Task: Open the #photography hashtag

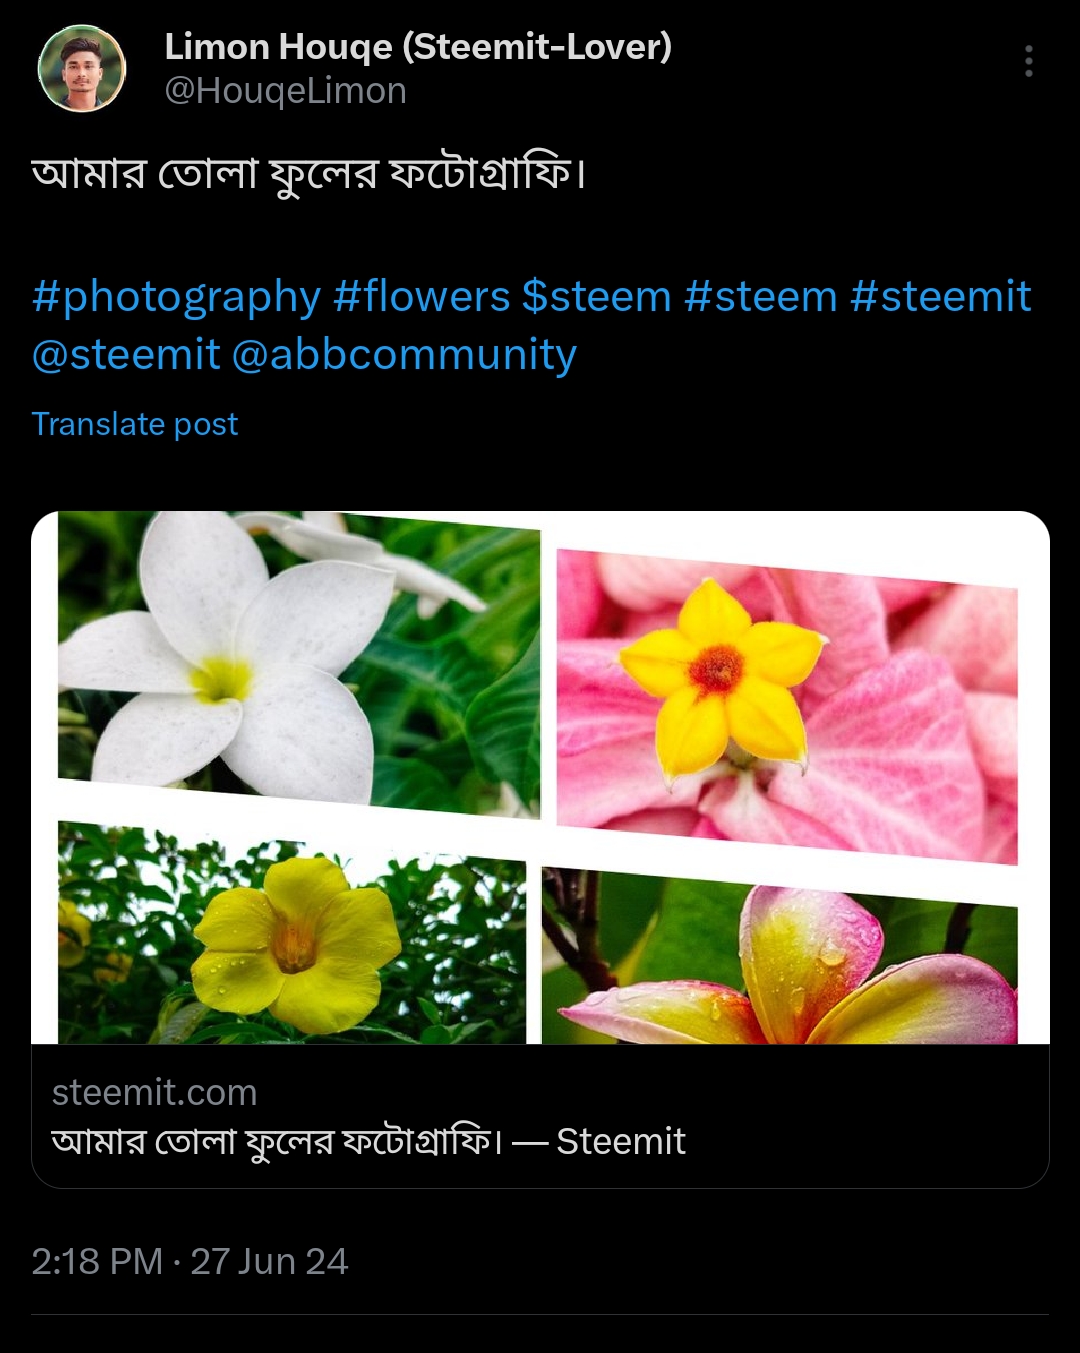Action: [x=176, y=297]
